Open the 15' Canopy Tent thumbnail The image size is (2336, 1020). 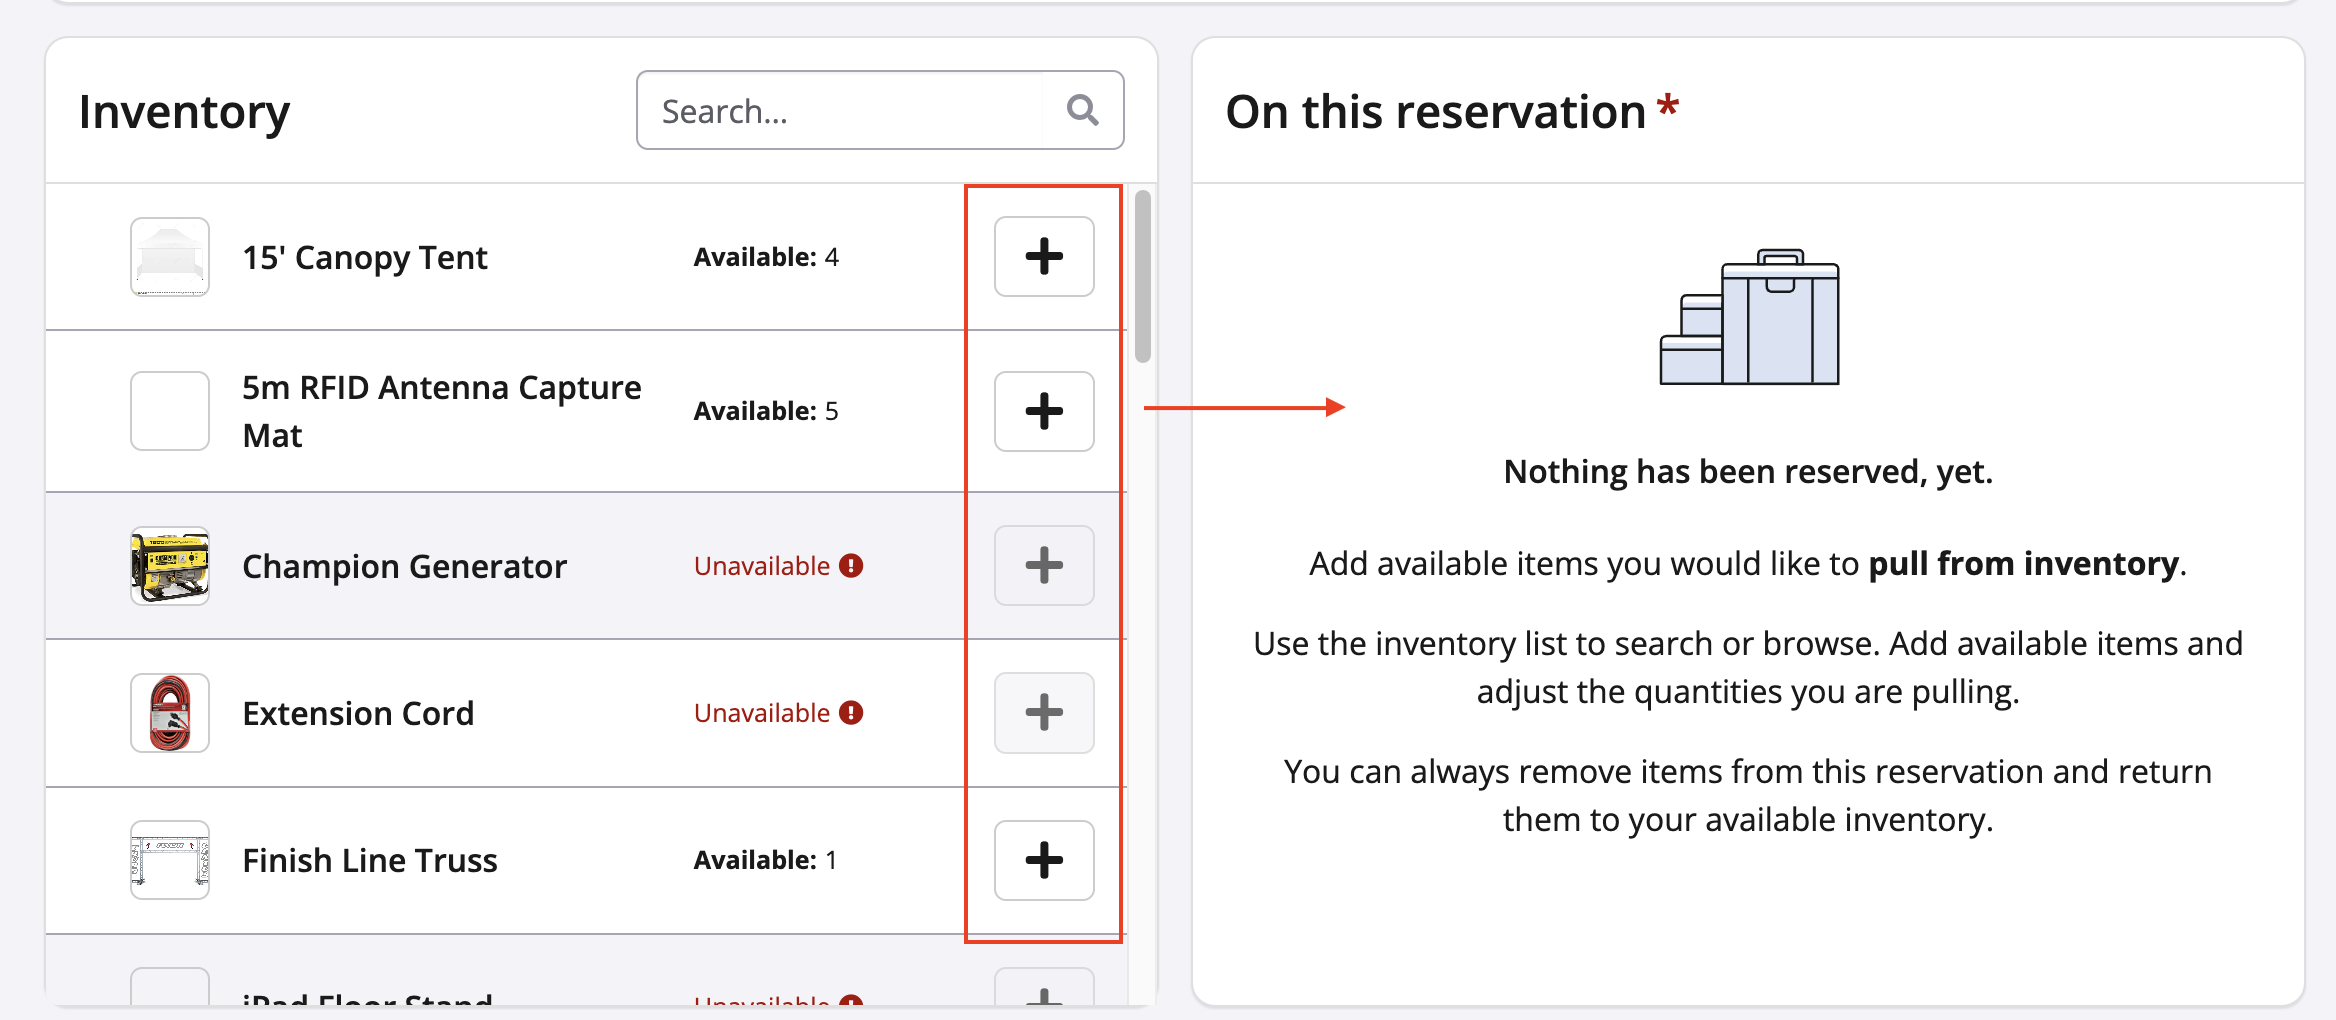click(x=170, y=257)
